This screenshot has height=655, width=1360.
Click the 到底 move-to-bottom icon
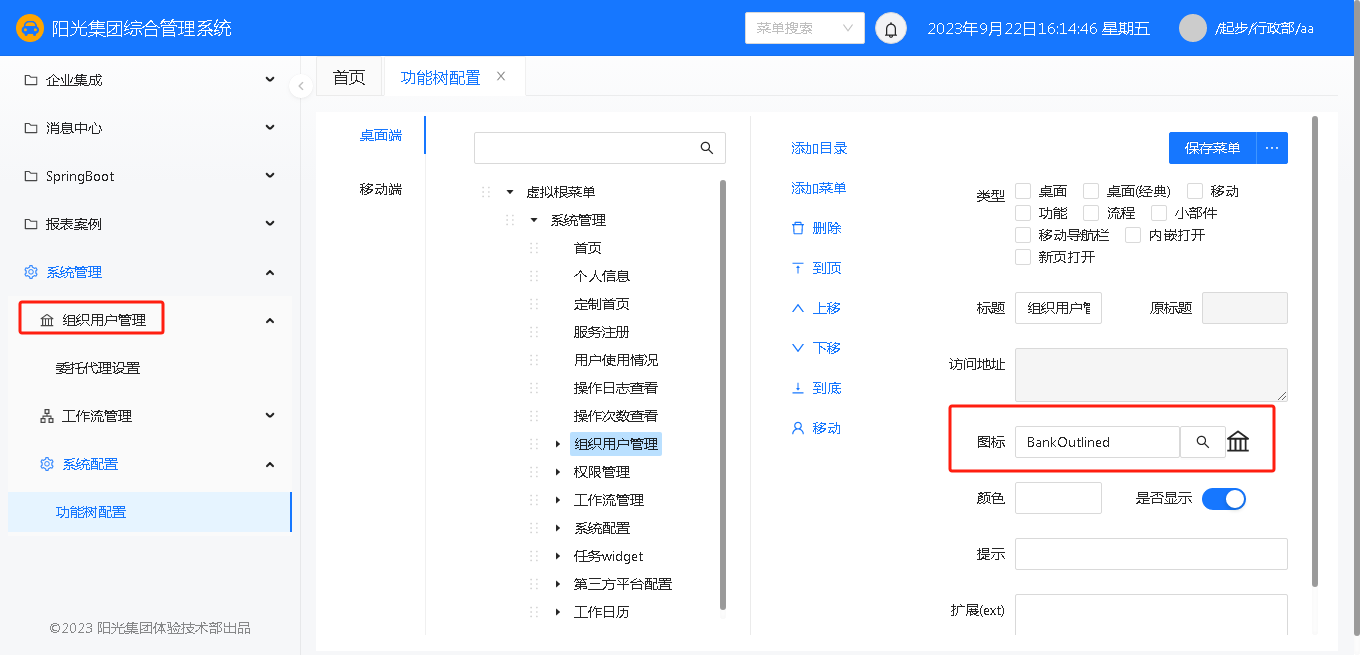coord(798,388)
